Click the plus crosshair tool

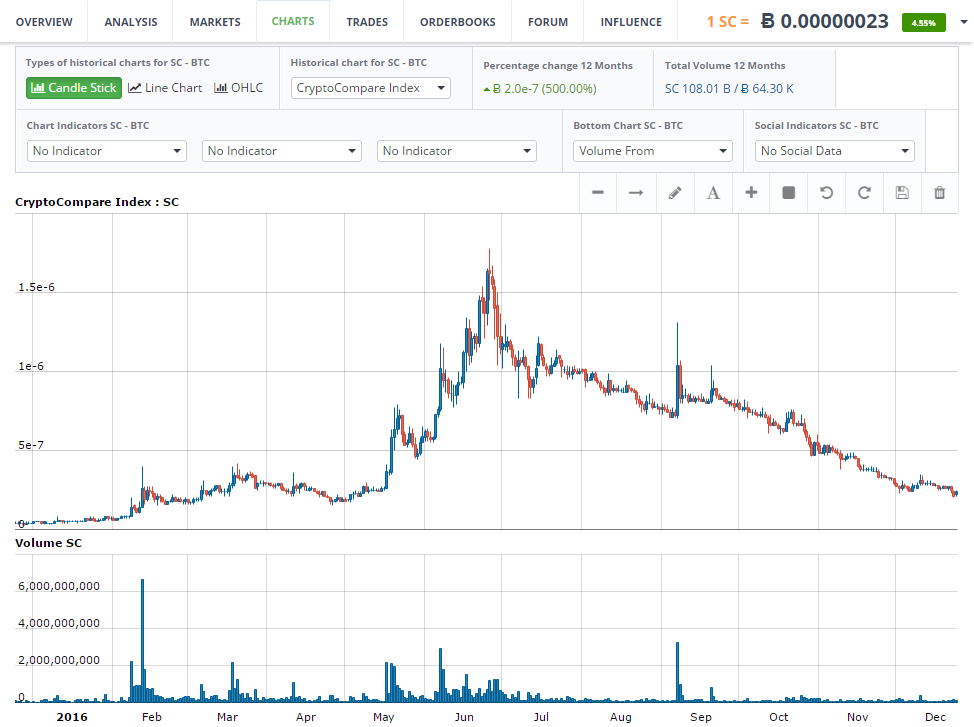click(x=751, y=193)
